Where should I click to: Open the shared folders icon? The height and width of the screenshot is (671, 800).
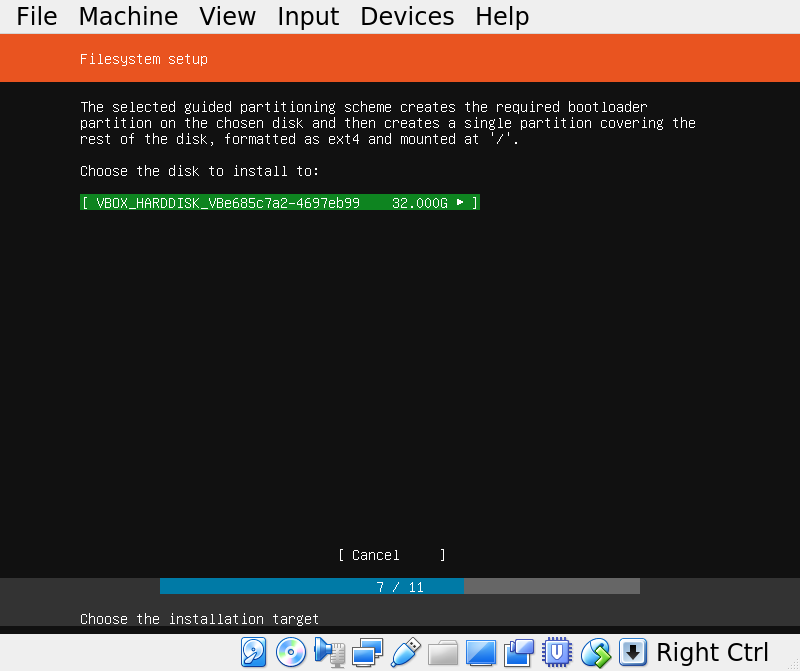[x=443, y=653]
